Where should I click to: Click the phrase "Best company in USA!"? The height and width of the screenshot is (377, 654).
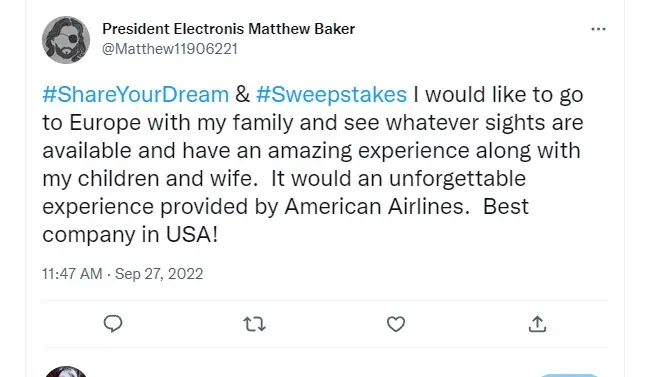pyautogui.click(x=285, y=220)
